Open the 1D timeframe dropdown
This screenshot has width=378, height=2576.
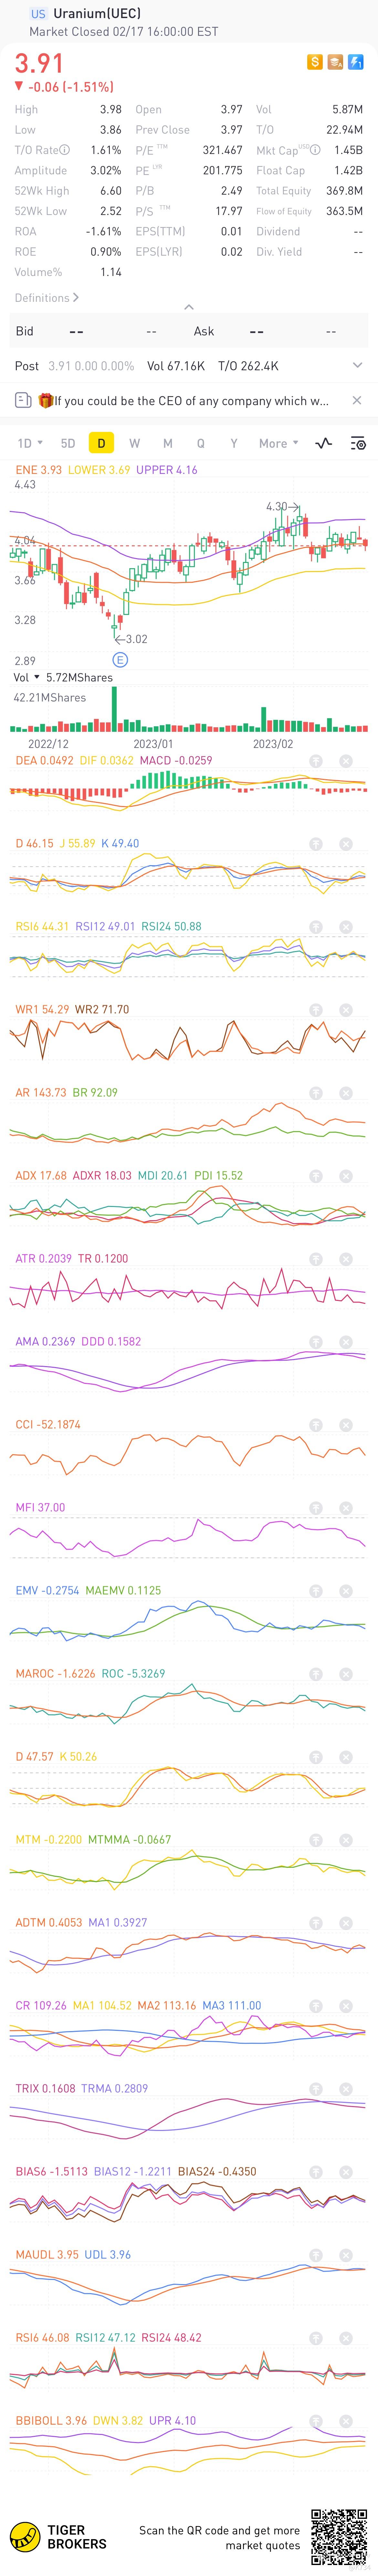[30, 443]
